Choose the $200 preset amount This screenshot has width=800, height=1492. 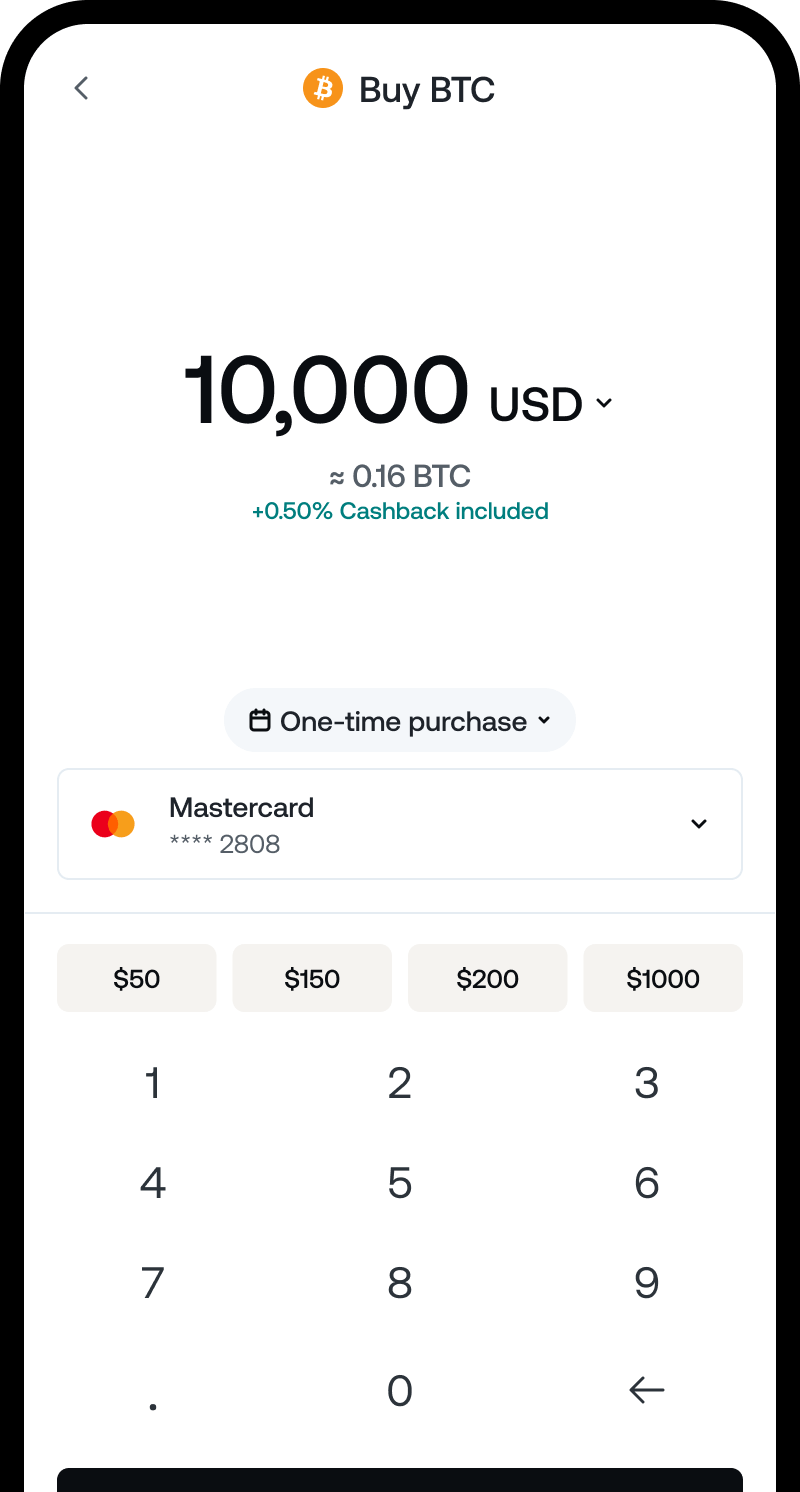point(487,978)
